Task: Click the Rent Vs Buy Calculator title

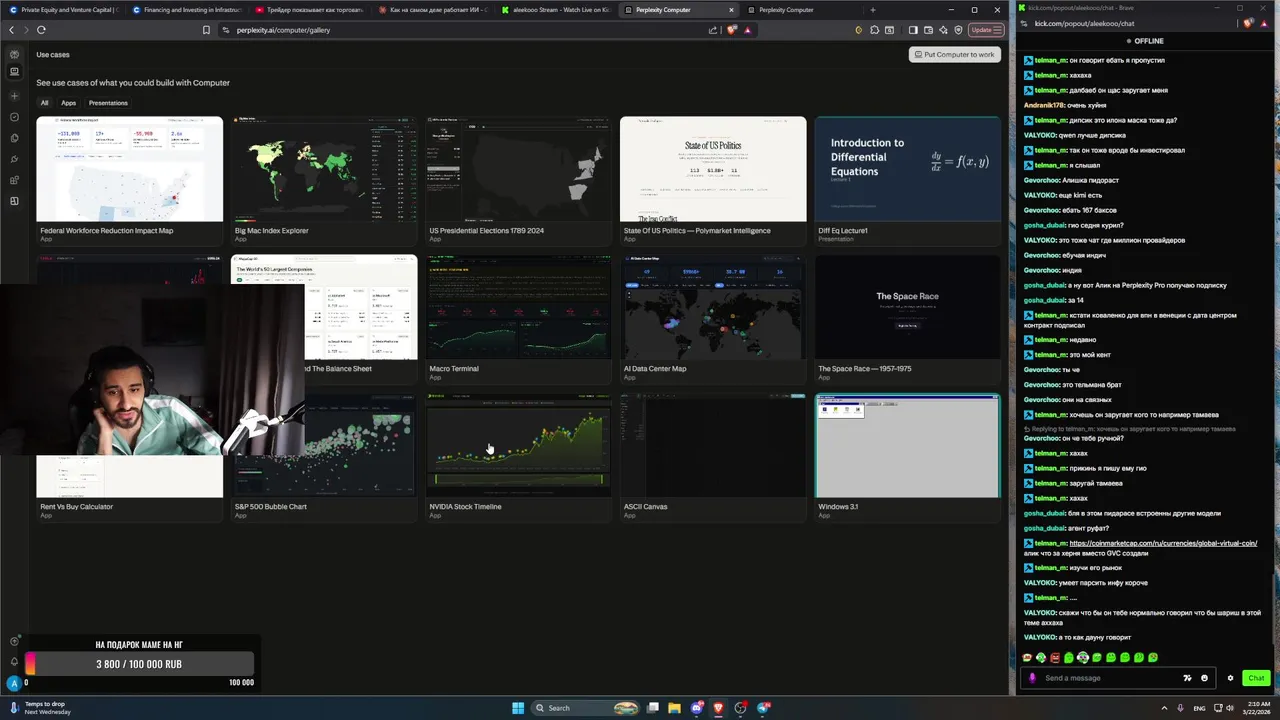Action: (76, 507)
